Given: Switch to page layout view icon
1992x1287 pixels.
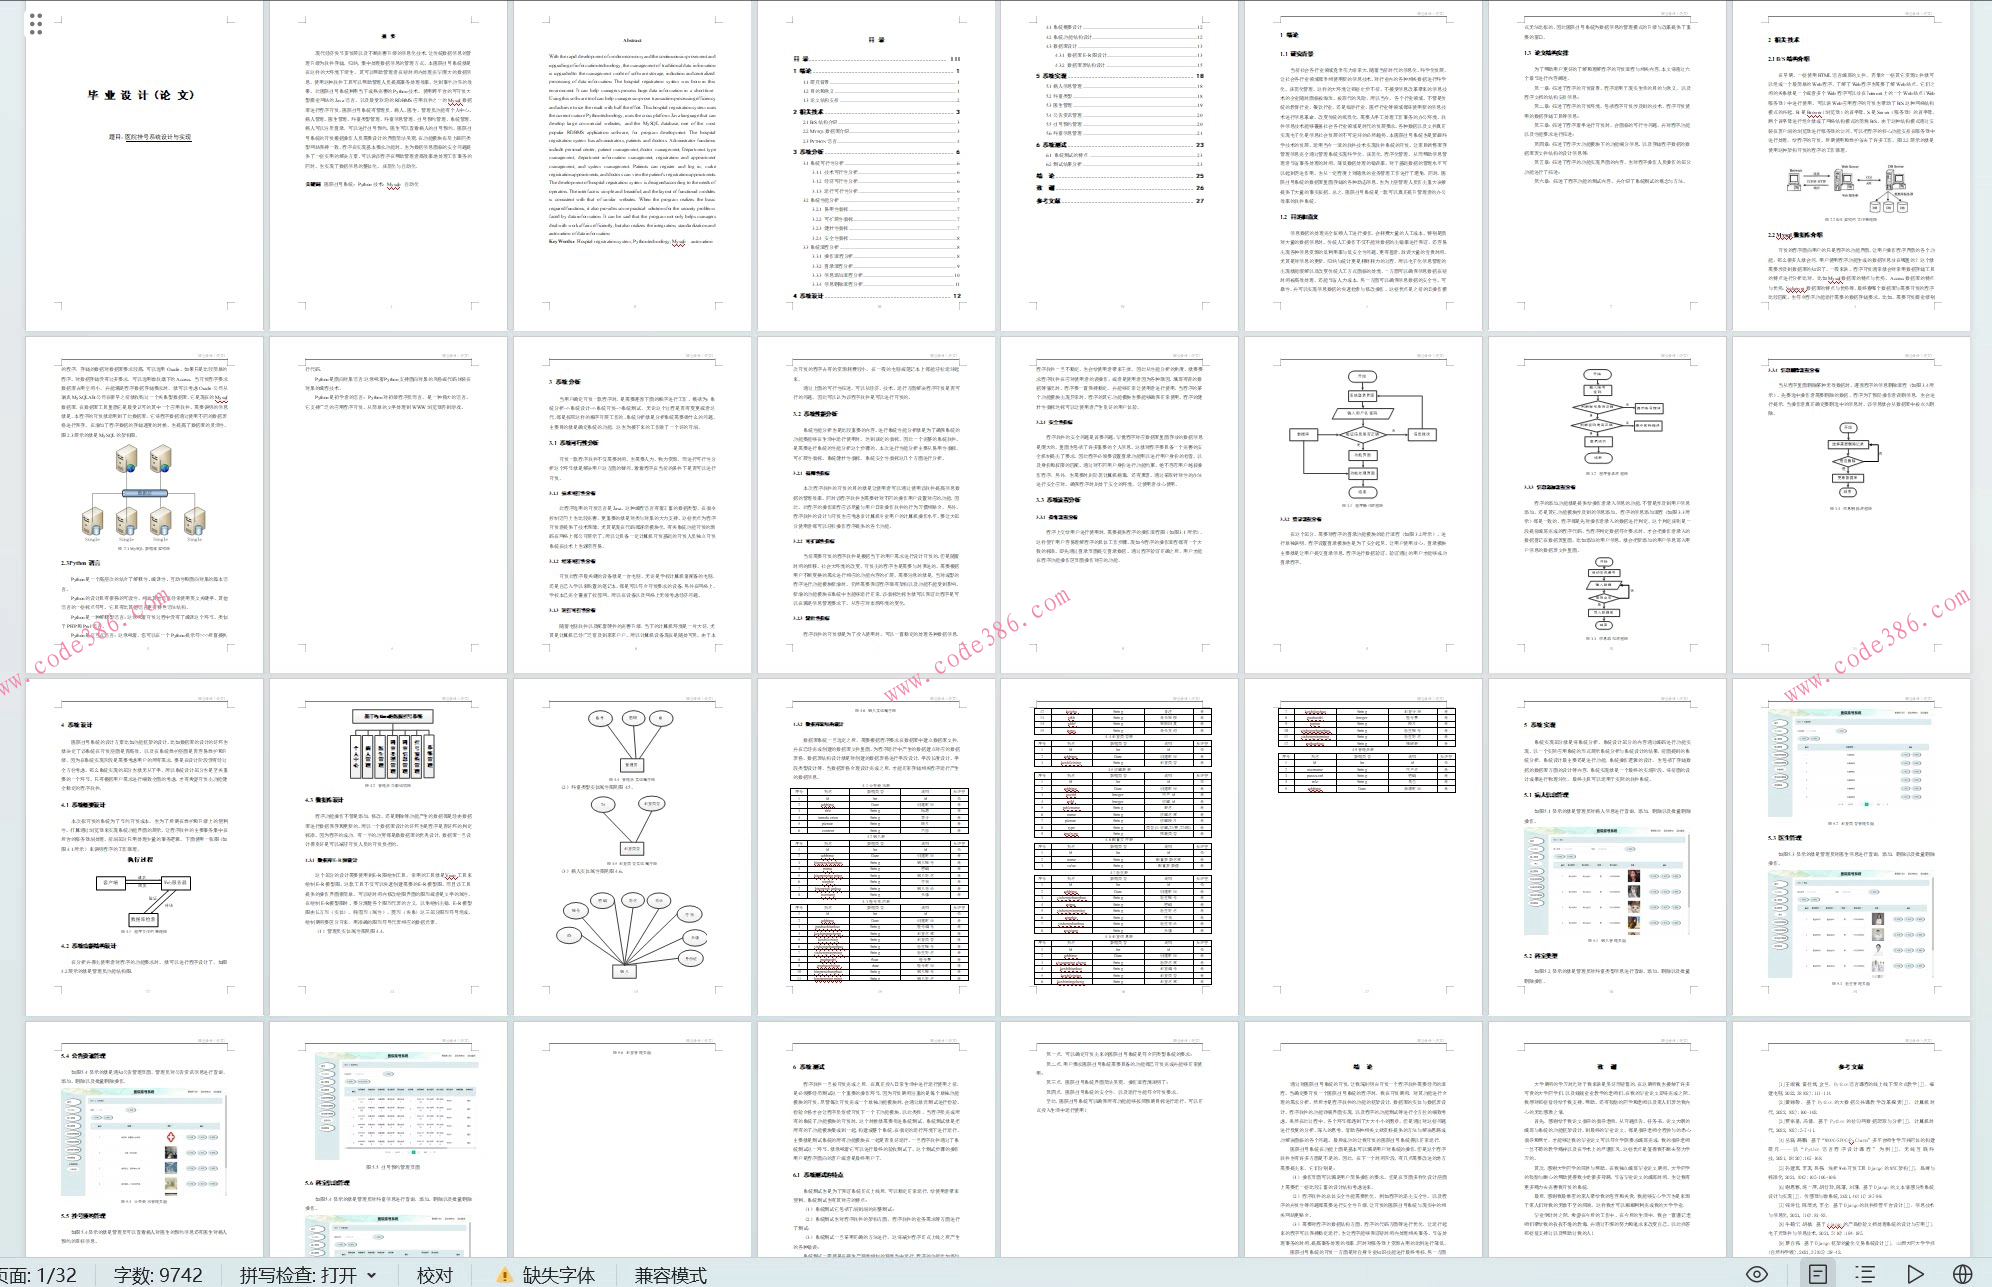Looking at the screenshot, I should [x=1818, y=1274].
